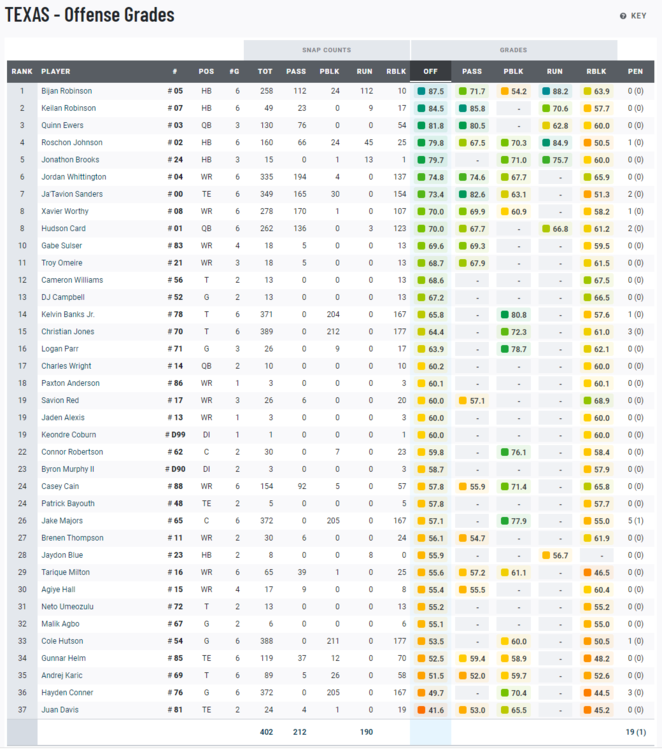Click the SNAP COUNTS group header
This screenshot has width=662, height=750.
(x=326, y=49)
